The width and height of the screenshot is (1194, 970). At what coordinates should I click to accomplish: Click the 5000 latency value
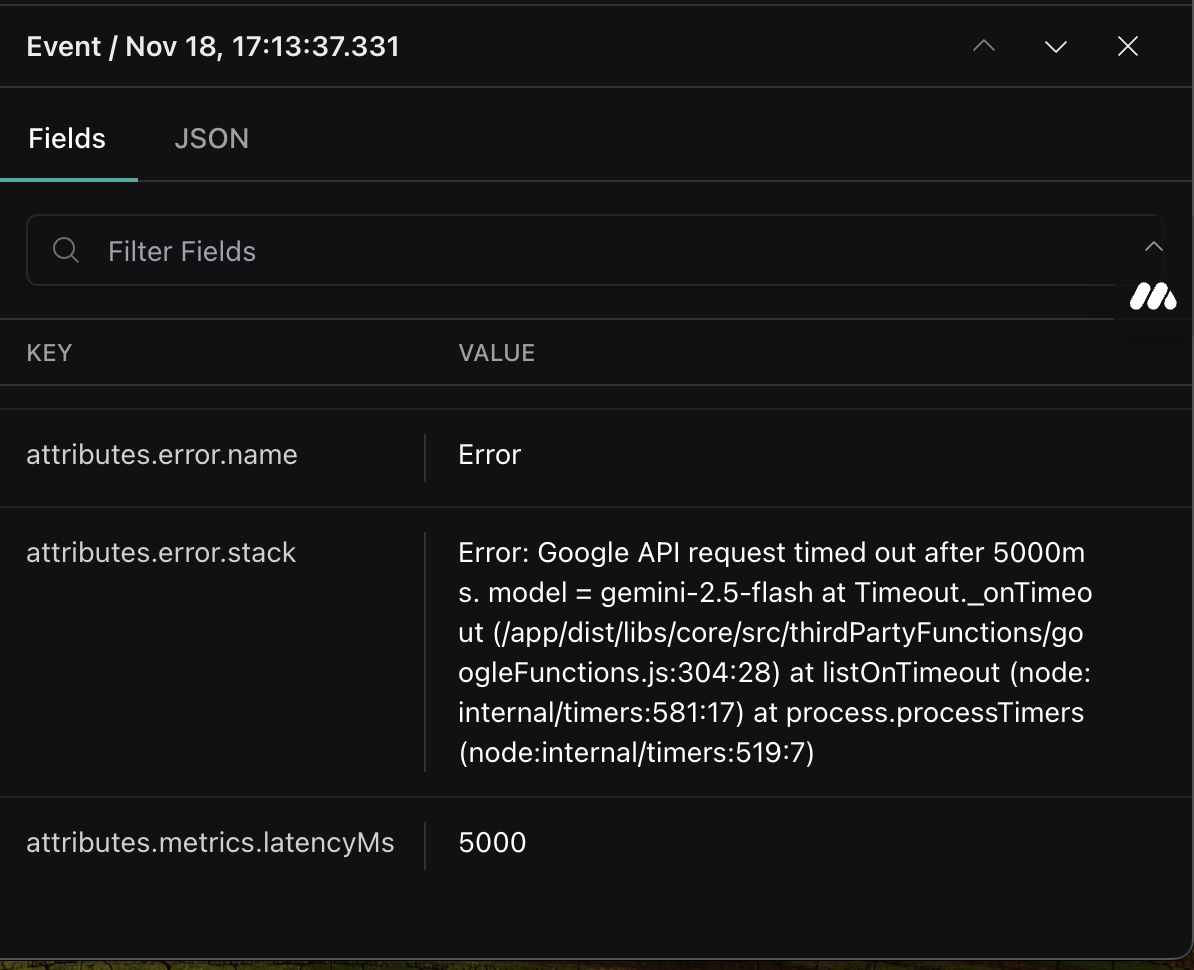(x=492, y=843)
